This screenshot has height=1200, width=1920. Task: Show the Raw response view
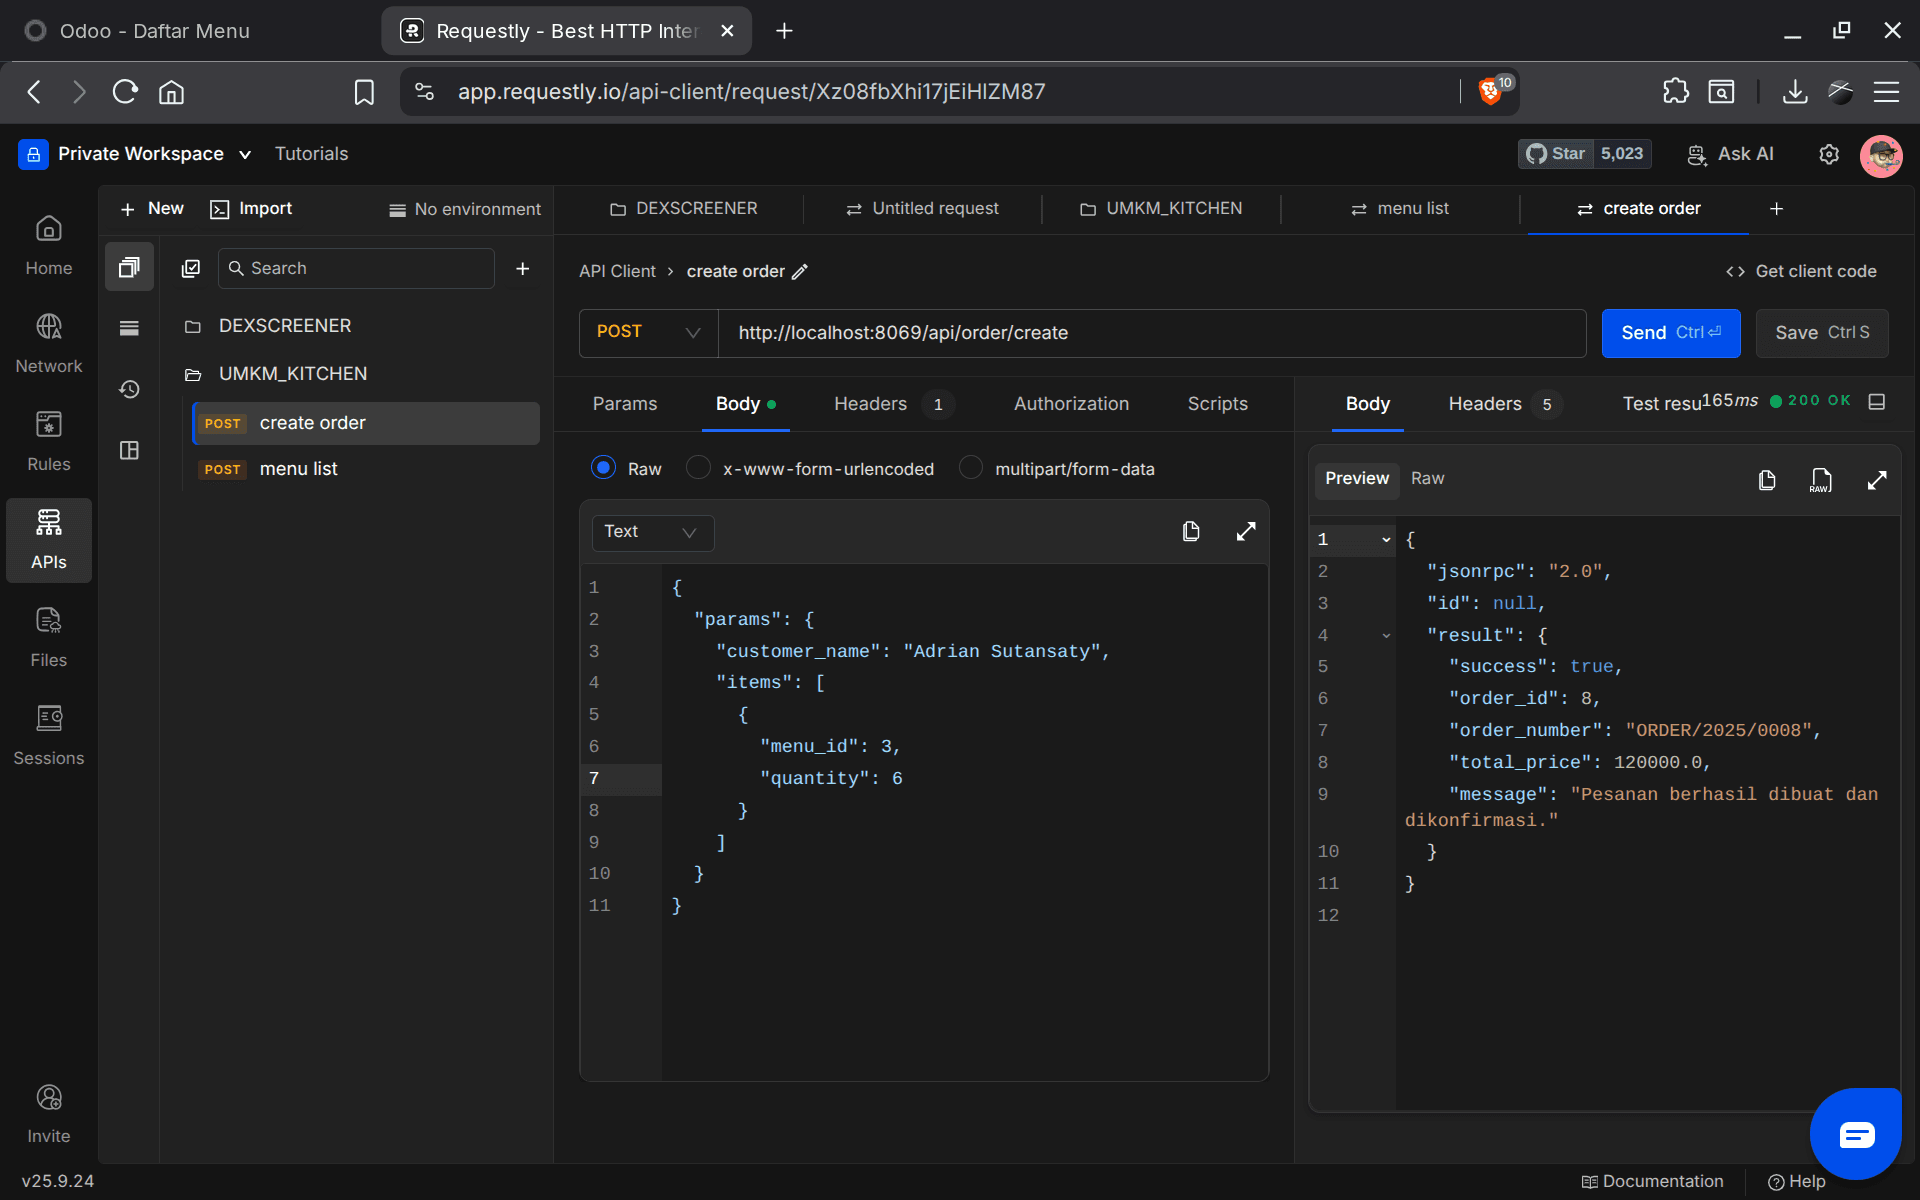click(1427, 478)
